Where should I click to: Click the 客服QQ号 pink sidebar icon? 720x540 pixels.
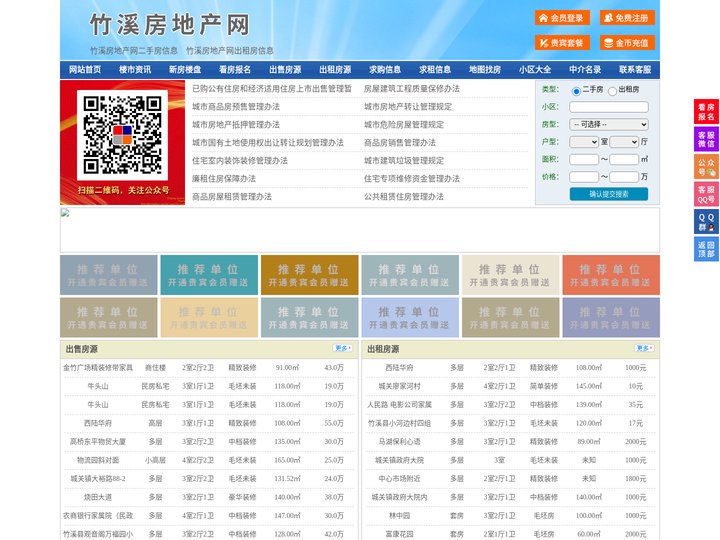pos(706,194)
